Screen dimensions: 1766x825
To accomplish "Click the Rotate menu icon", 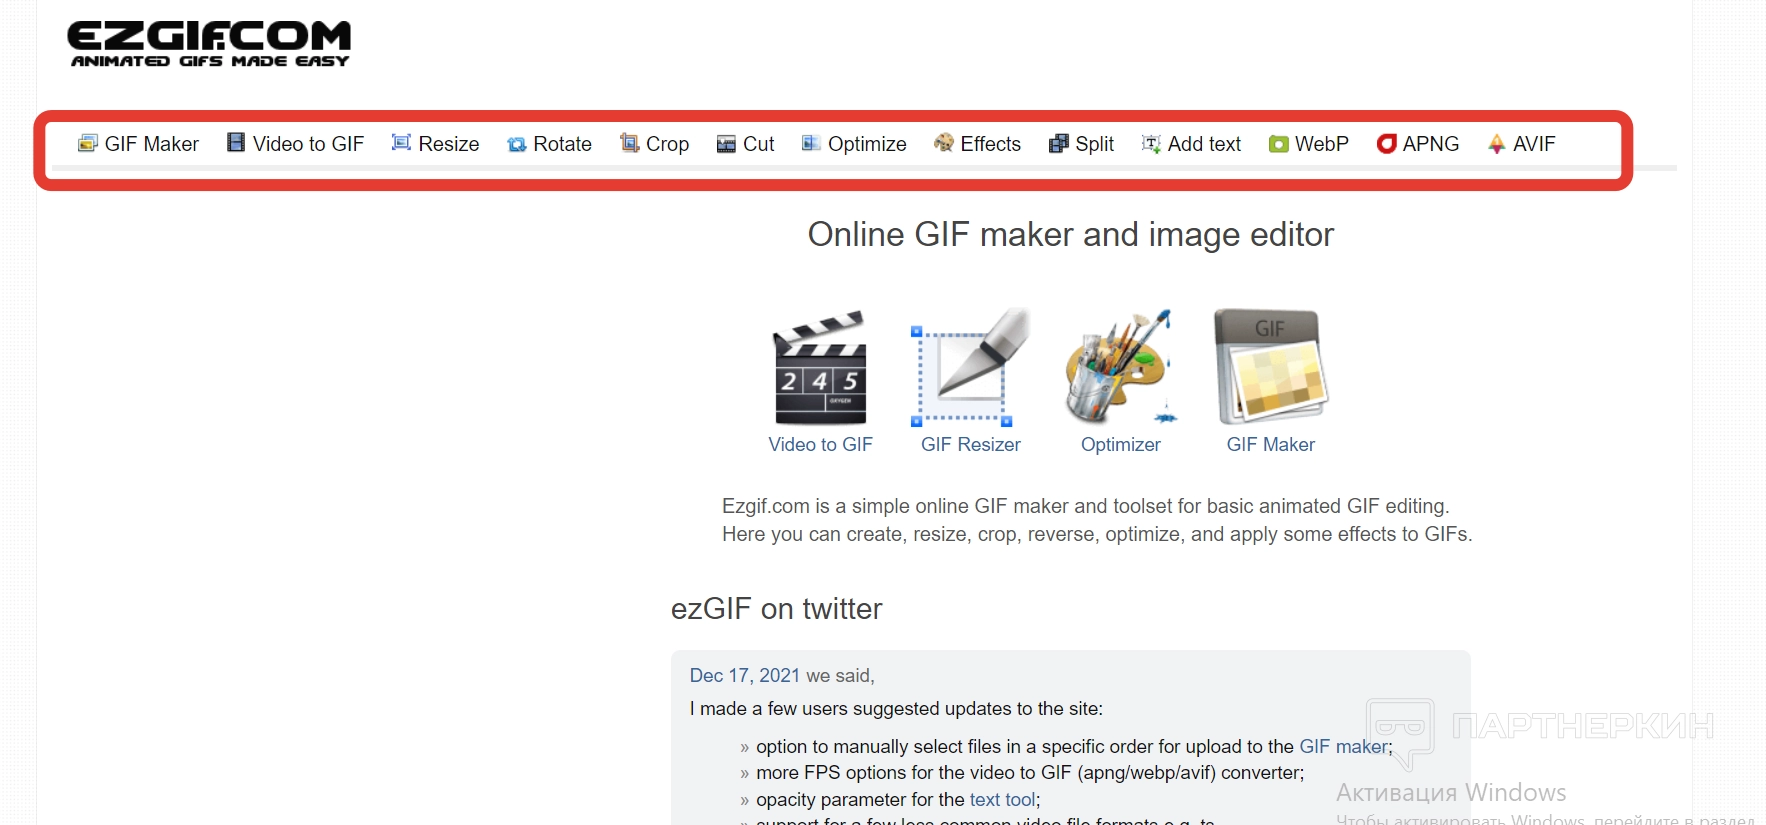I will coord(517,145).
